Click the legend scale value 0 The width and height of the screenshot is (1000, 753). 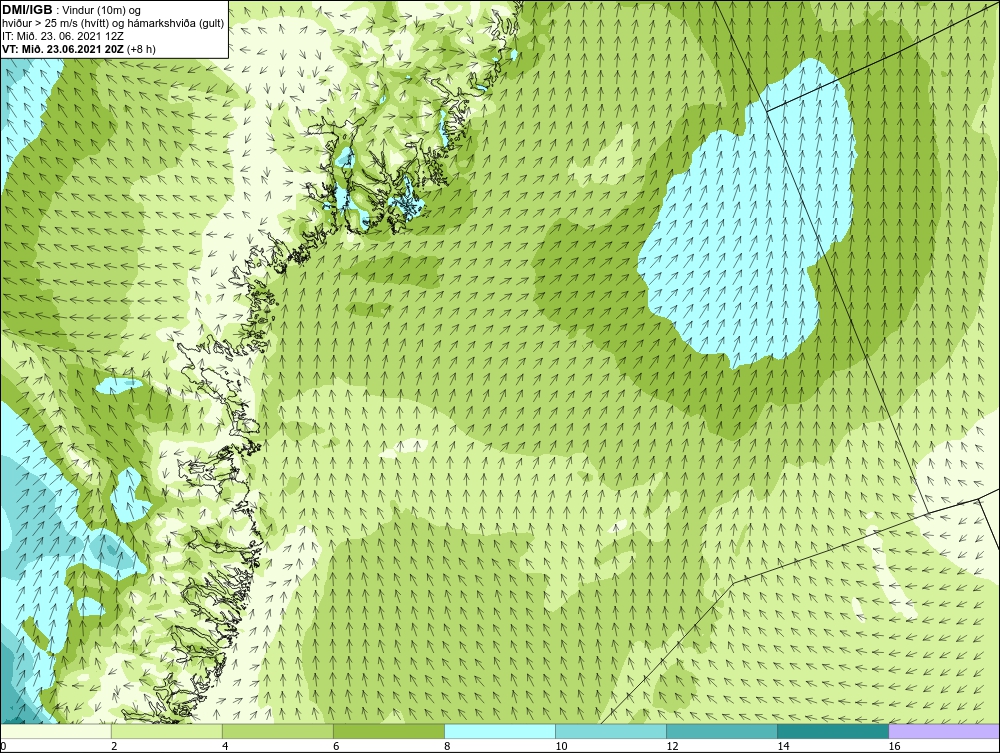pos(3,746)
